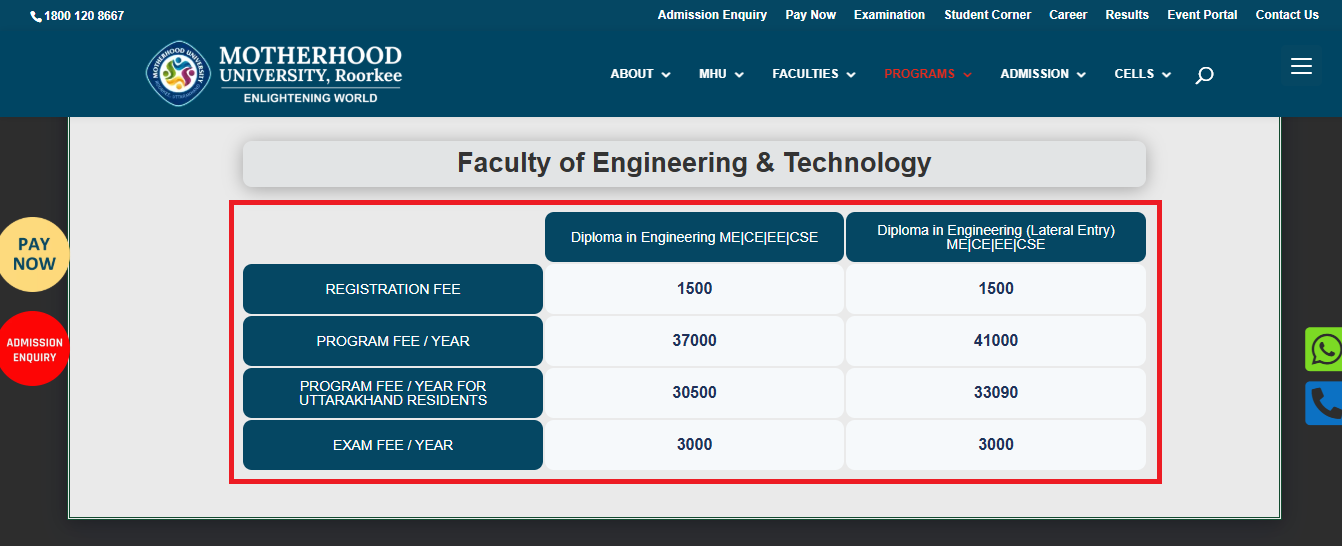Click the yellow PAY NOW circle

pyautogui.click(x=34, y=254)
